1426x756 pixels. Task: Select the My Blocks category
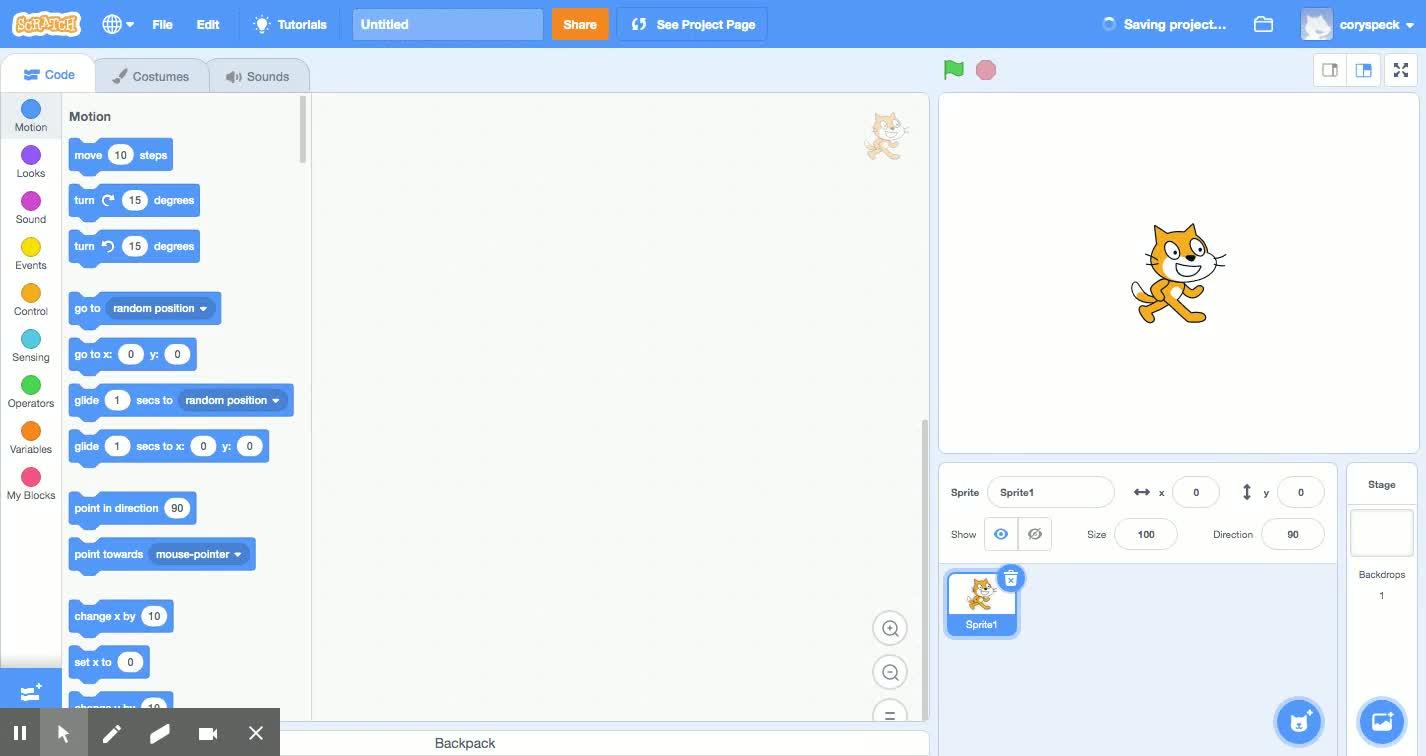[31, 484]
